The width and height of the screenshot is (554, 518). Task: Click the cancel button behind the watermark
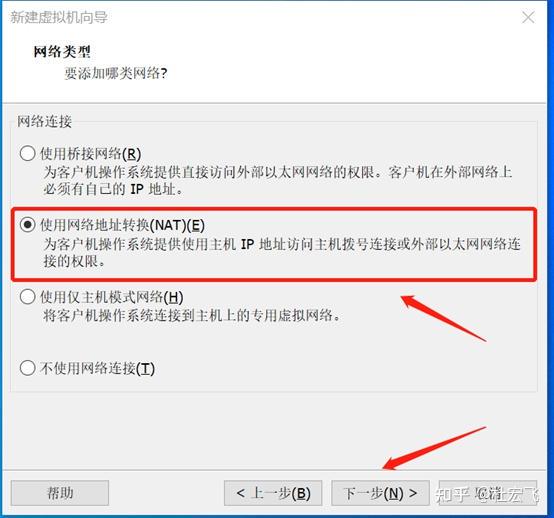[488, 493]
